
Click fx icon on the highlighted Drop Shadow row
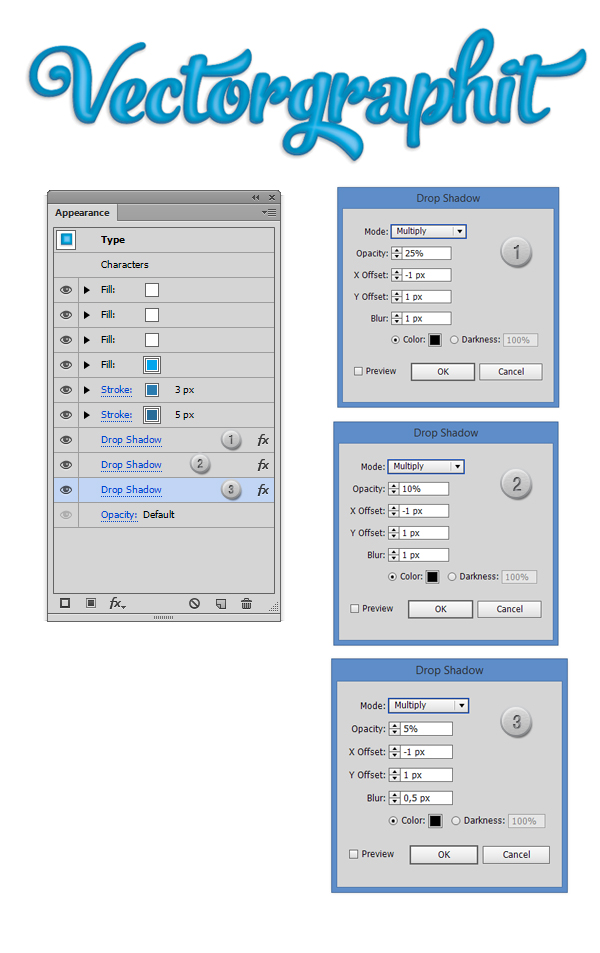tap(263, 490)
